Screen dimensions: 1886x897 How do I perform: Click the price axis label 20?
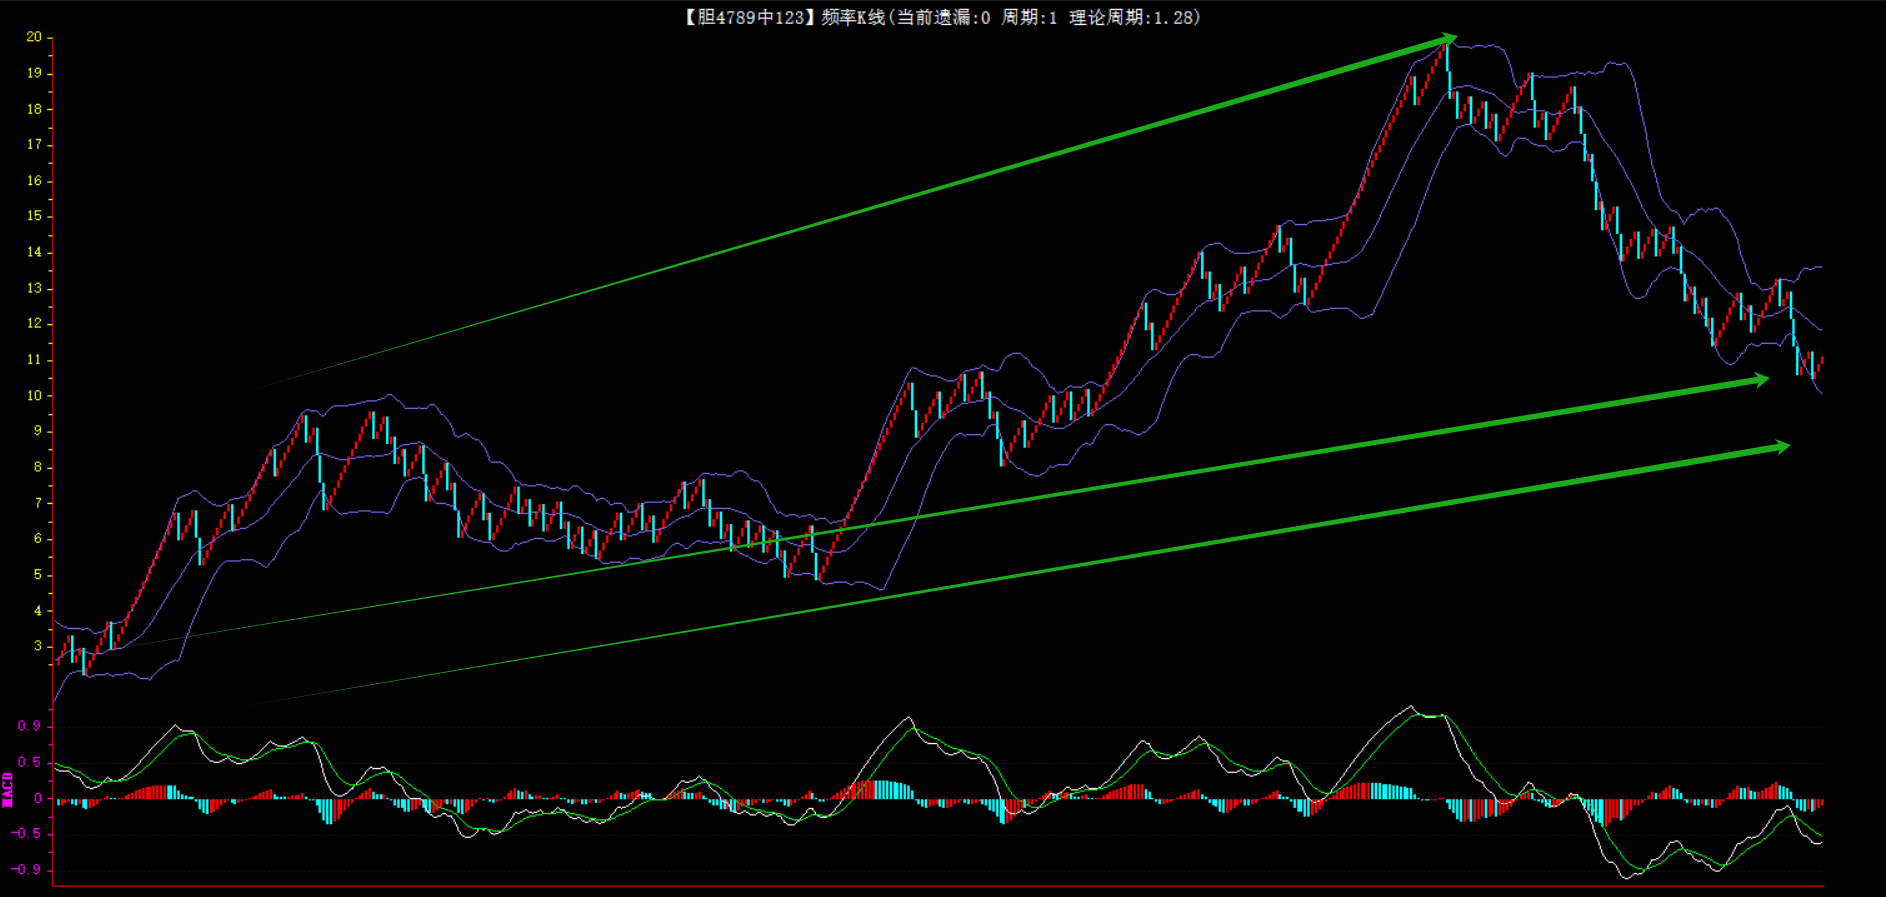point(34,37)
